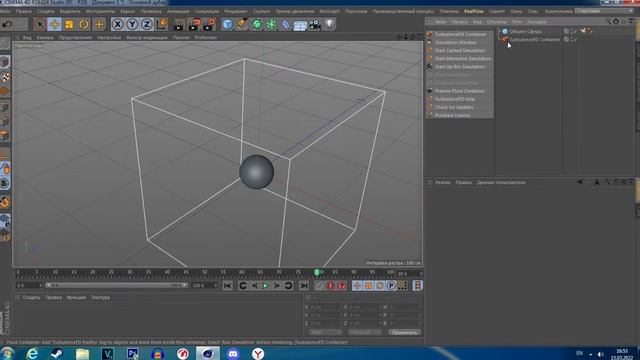Toggle Y axis lock

point(132,24)
